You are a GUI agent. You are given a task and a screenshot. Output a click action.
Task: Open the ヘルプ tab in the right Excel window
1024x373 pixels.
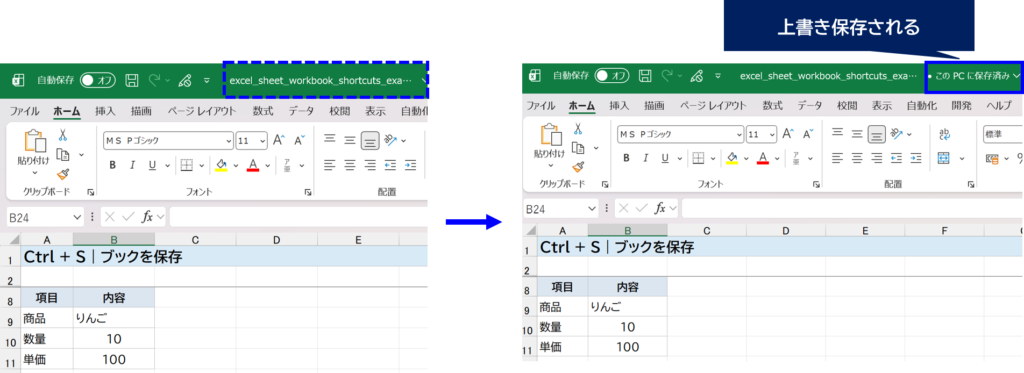(x=999, y=105)
